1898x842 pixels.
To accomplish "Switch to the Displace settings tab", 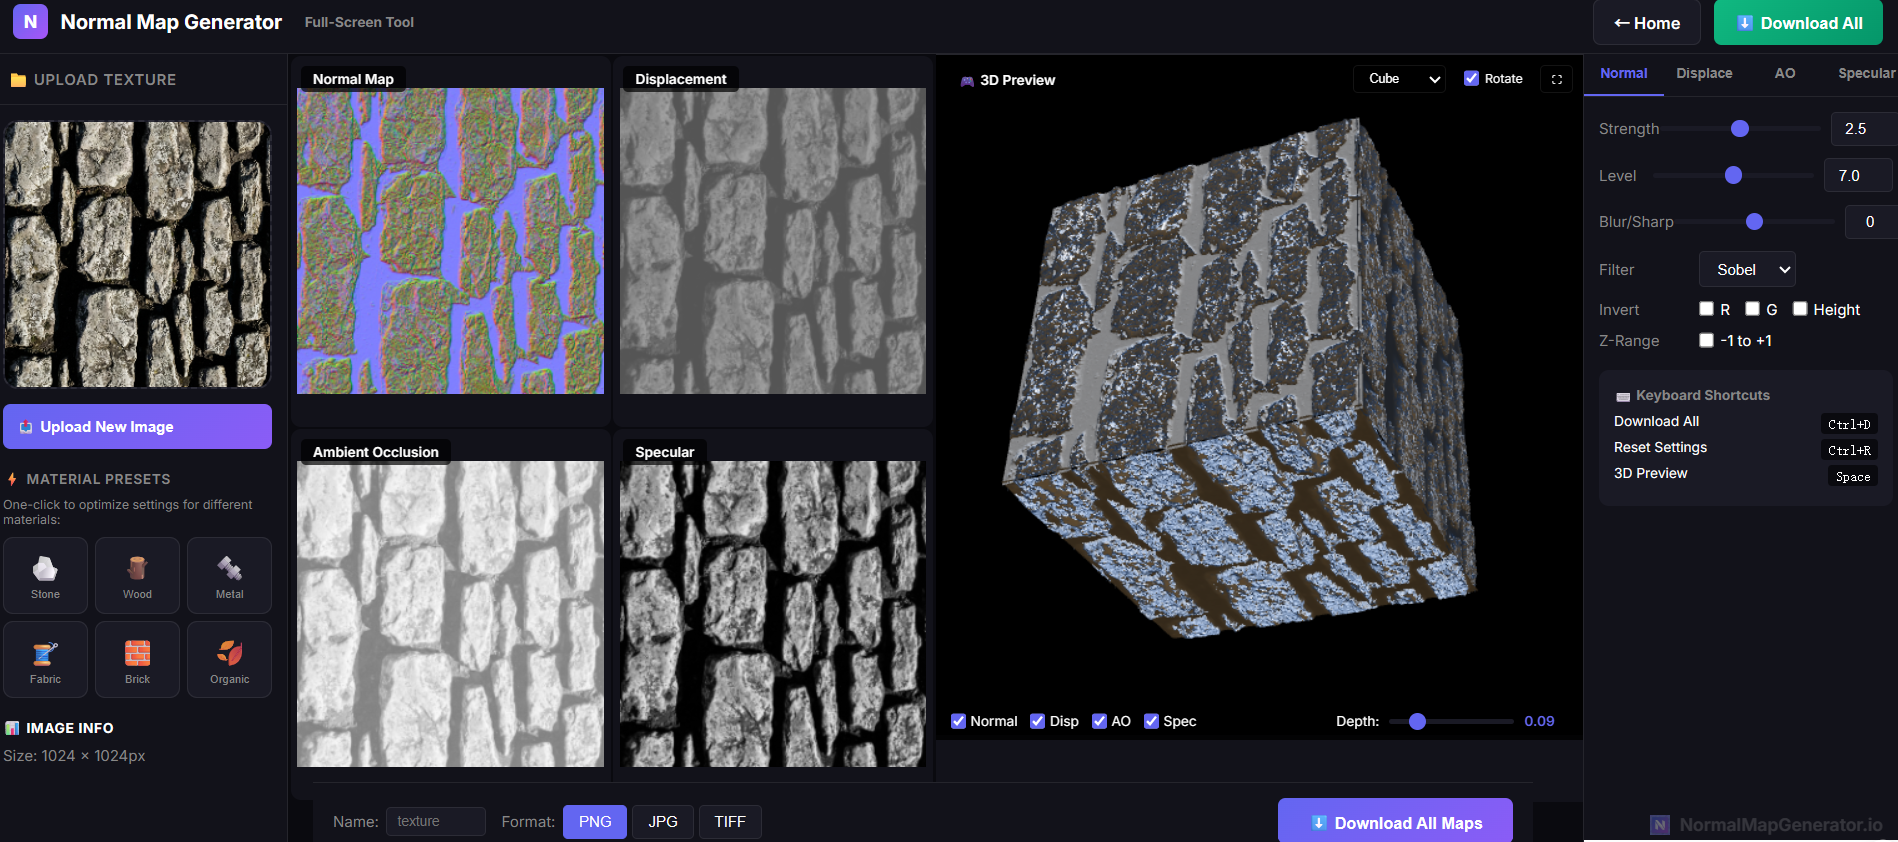I will [1704, 73].
